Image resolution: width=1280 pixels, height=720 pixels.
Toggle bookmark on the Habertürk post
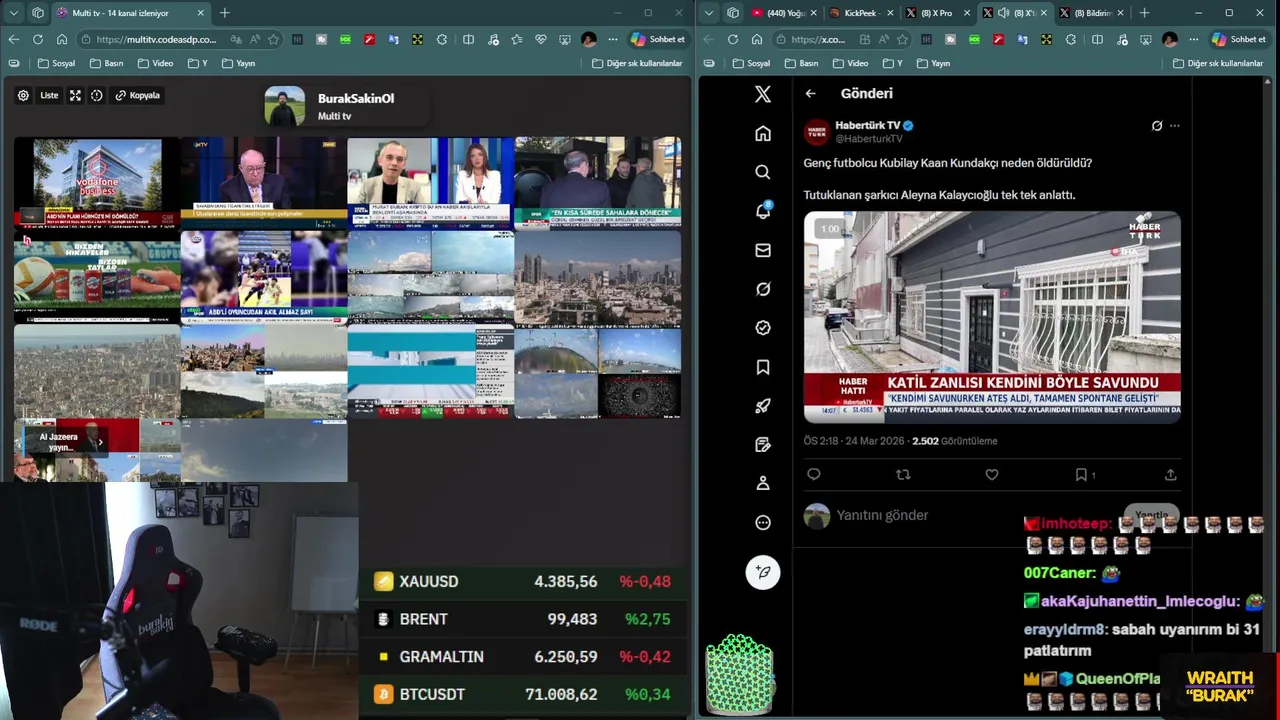1081,475
